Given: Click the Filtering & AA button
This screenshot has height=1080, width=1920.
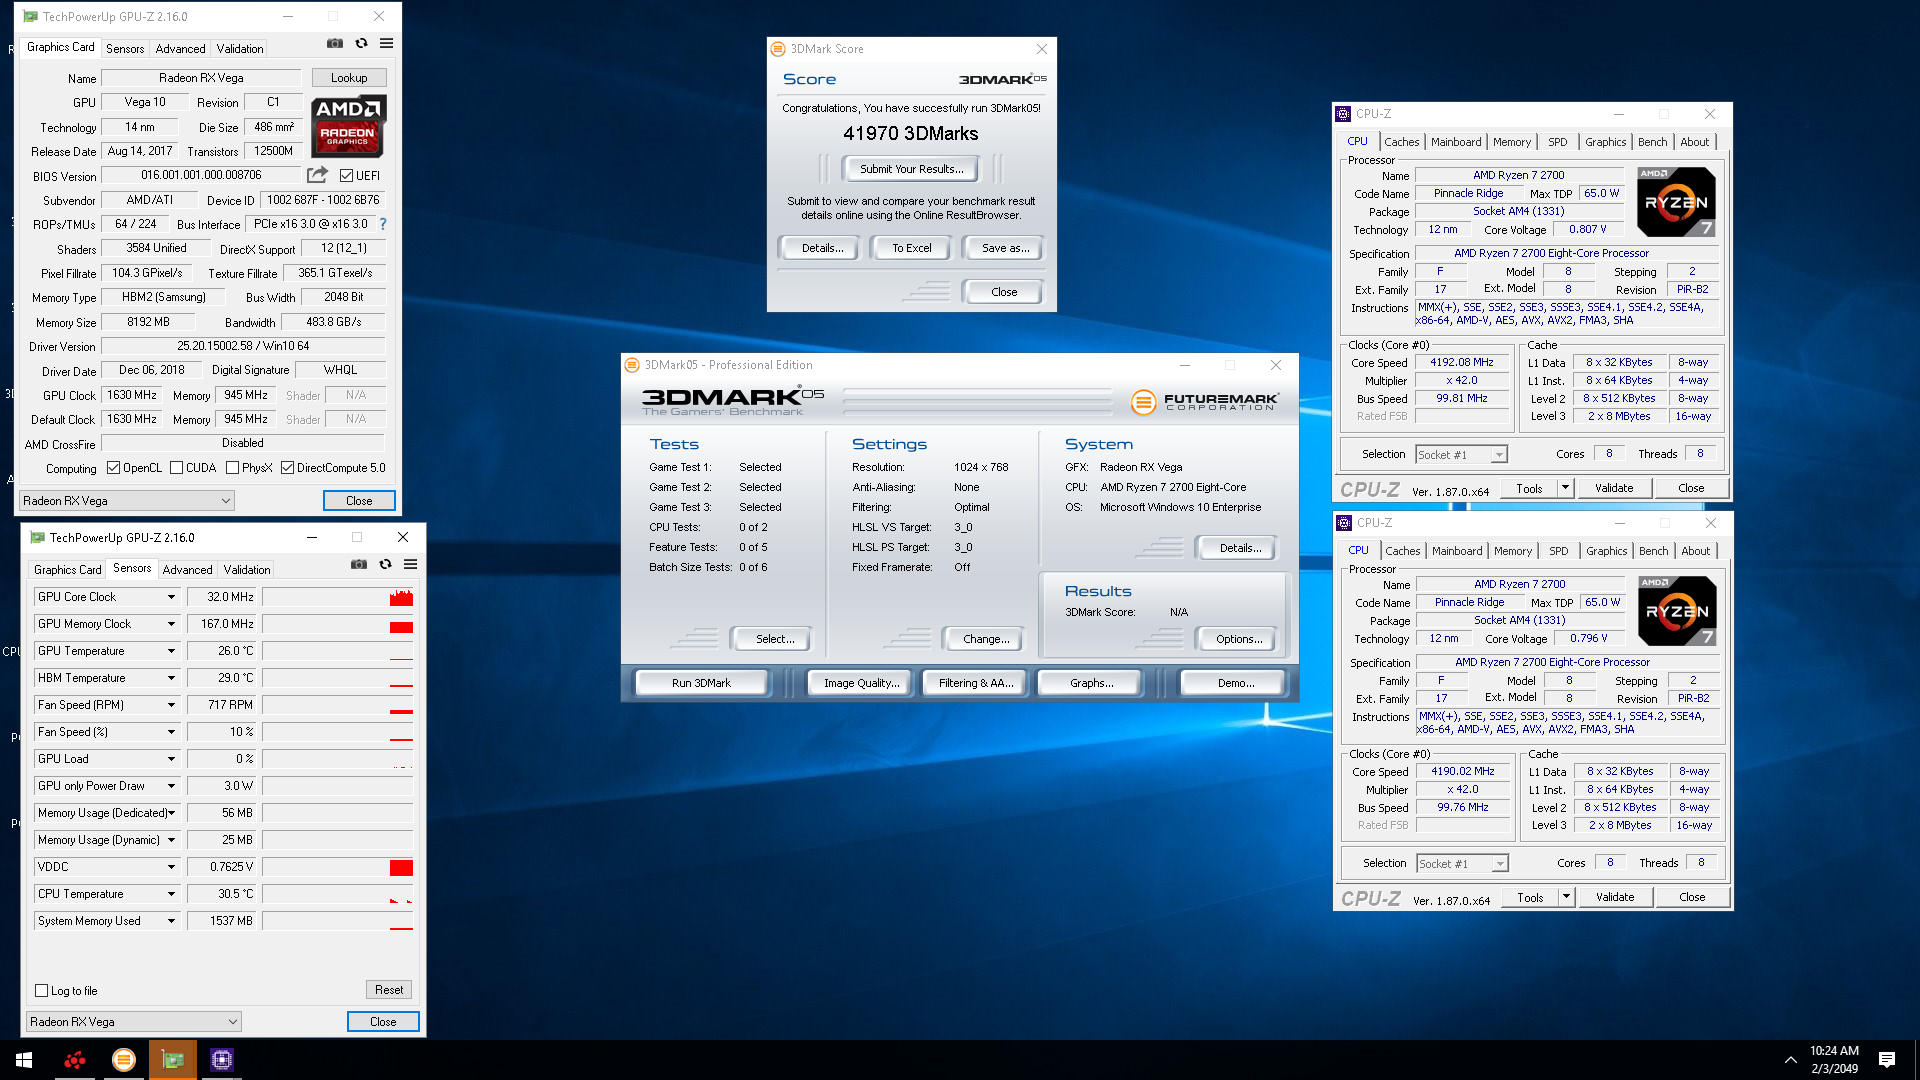Looking at the screenshot, I should pyautogui.click(x=976, y=683).
